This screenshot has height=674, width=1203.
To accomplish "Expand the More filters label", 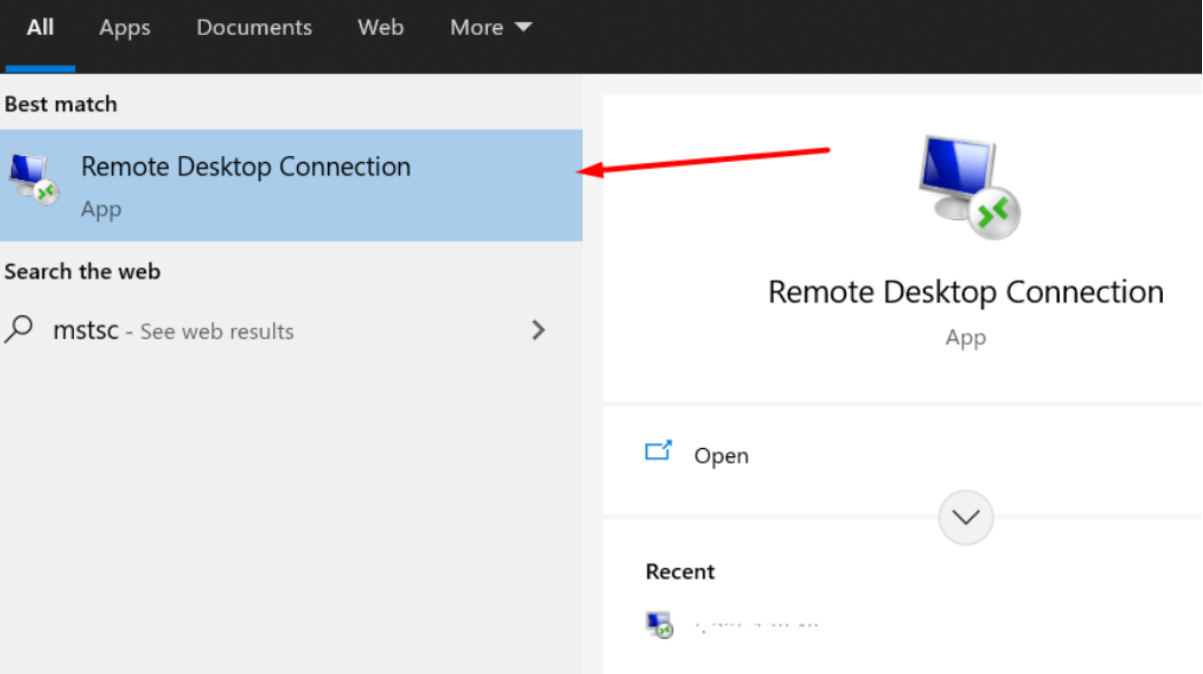I will click(x=476, y=28).
